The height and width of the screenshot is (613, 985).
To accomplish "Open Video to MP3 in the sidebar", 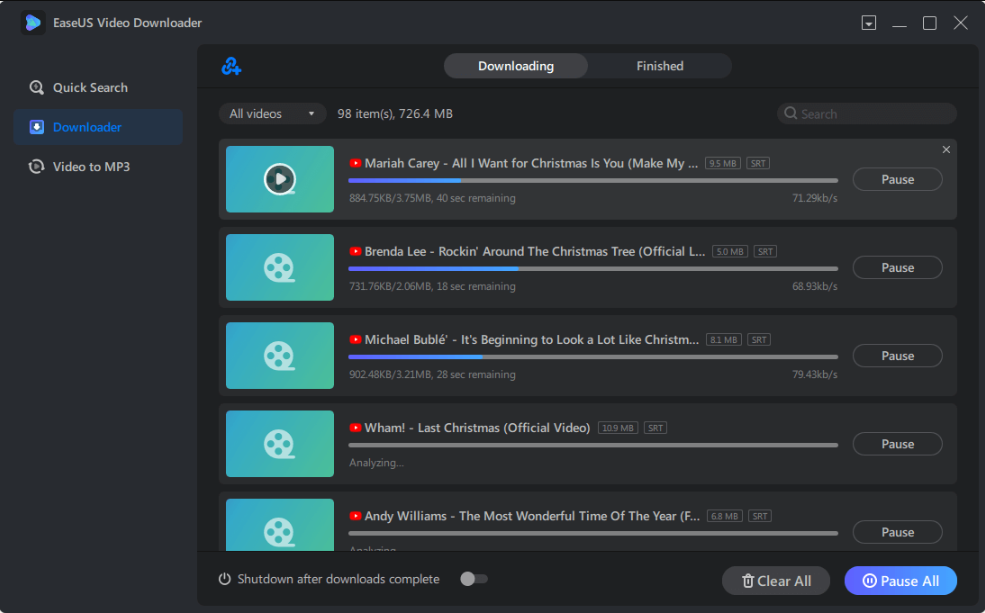I will (91, 167).
